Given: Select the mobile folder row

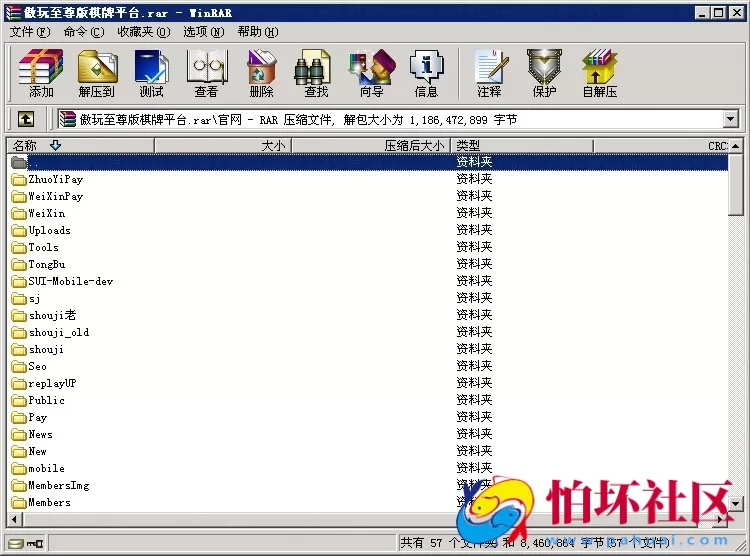Looking at the screenshot, I should (x=368, y=468).
